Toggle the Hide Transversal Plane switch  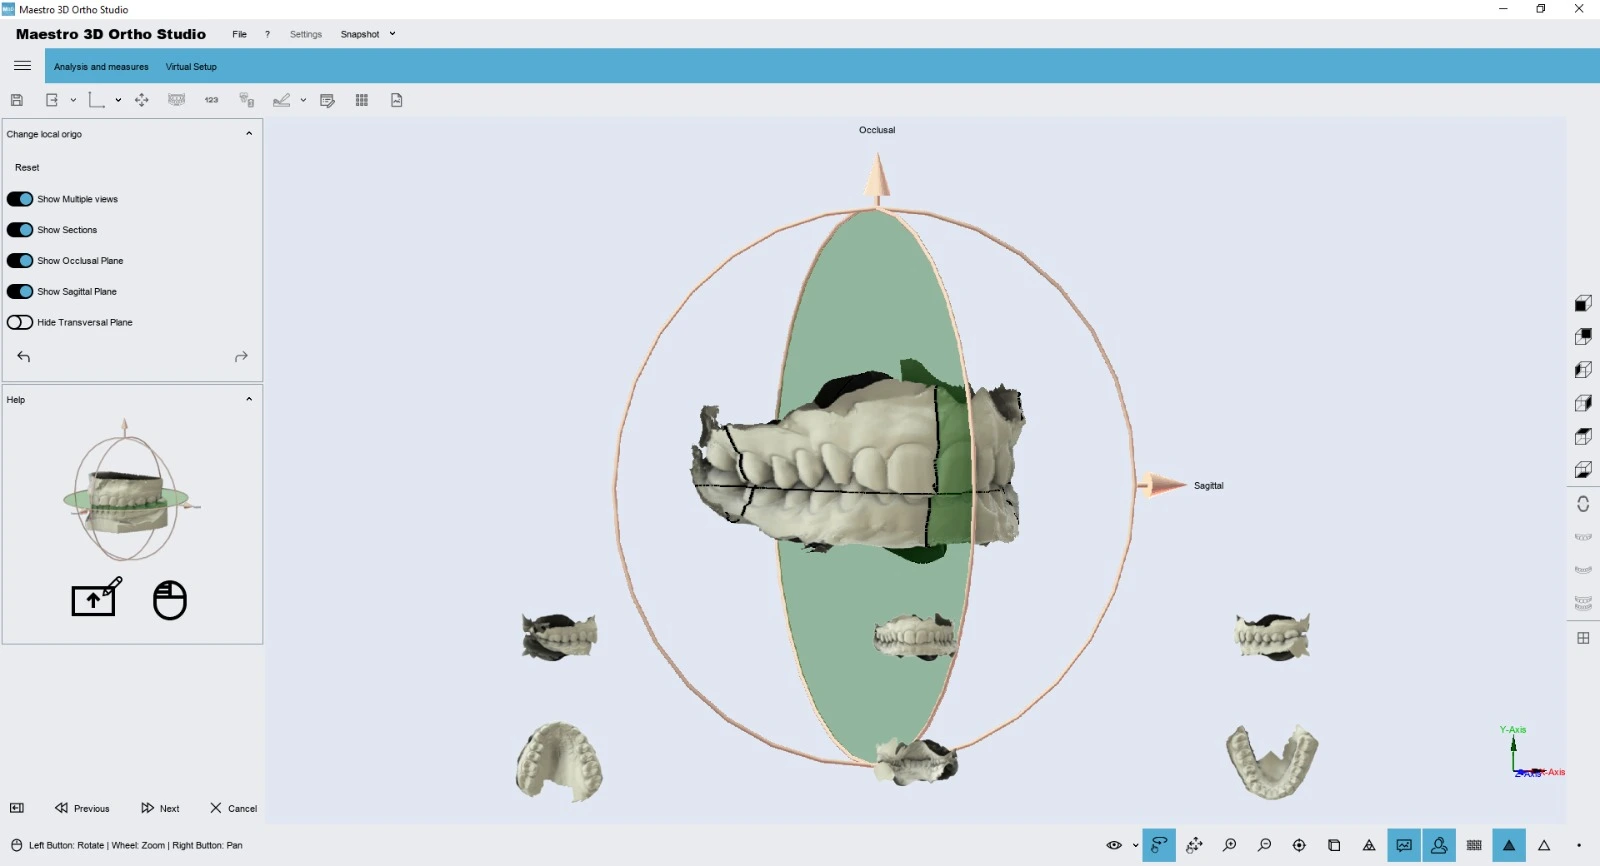tap(20, 323)
